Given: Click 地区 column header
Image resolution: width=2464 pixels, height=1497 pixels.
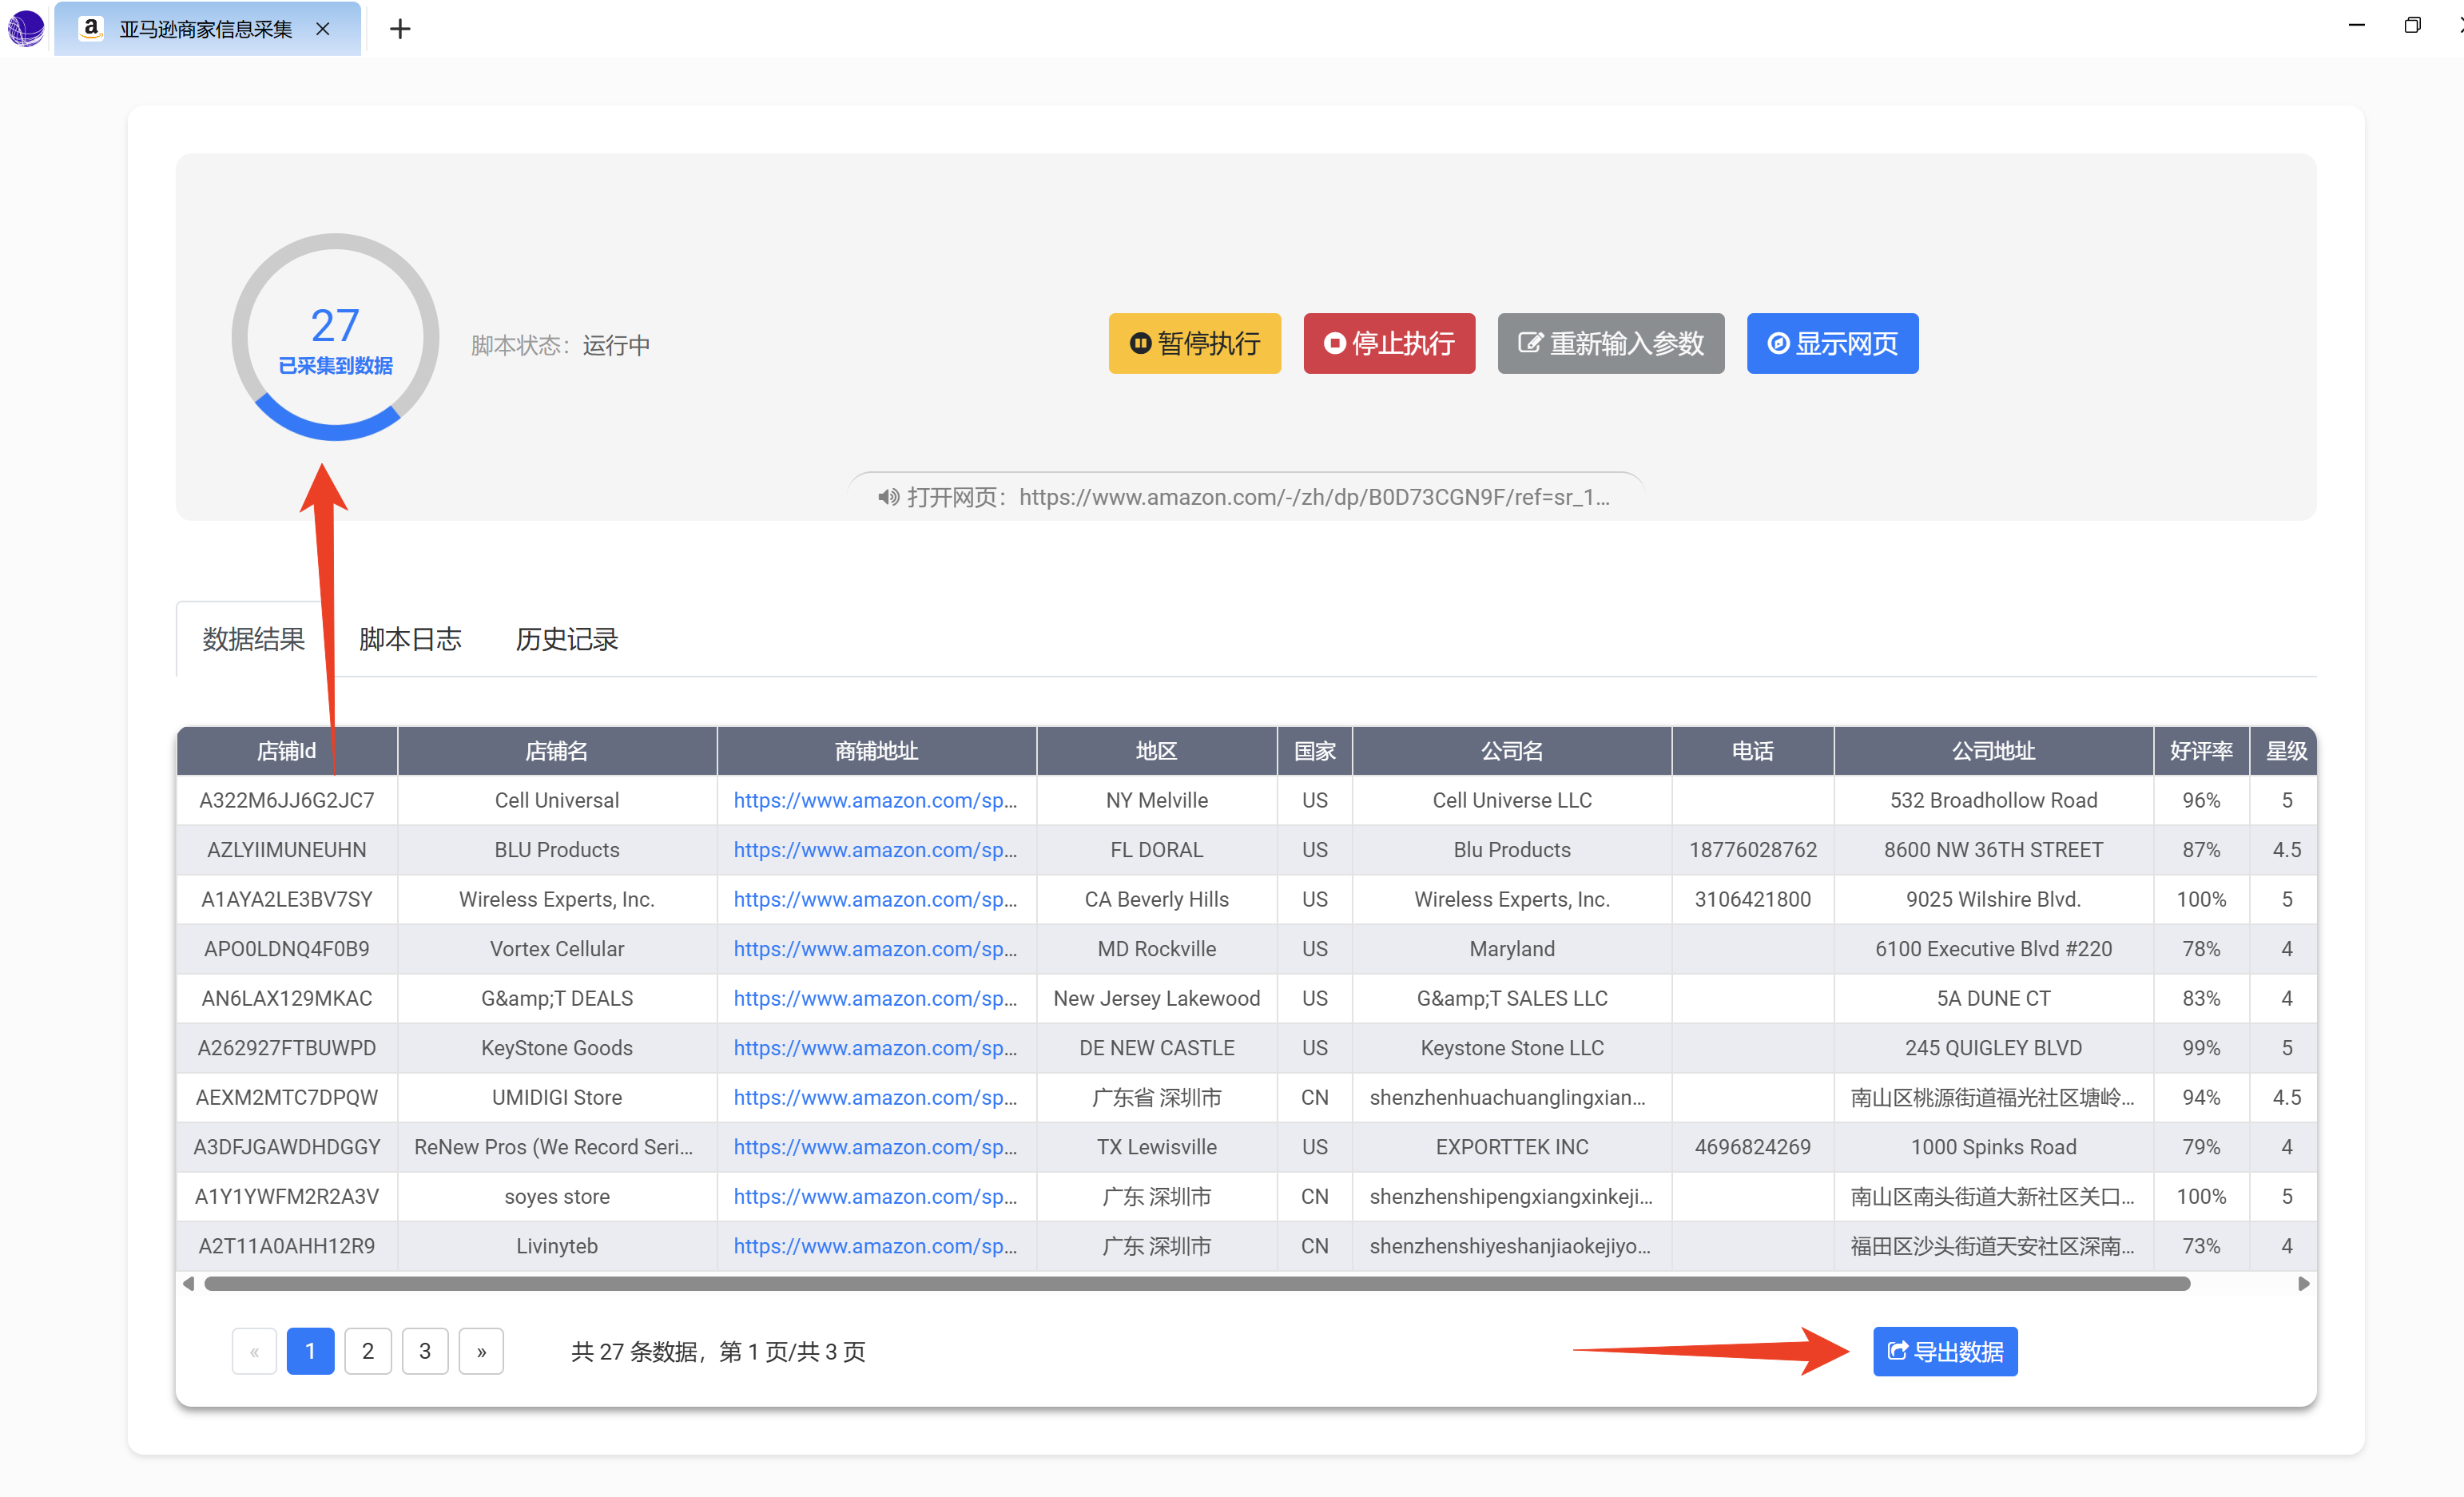Looking at the screenshot, I should click(1157, 751).
